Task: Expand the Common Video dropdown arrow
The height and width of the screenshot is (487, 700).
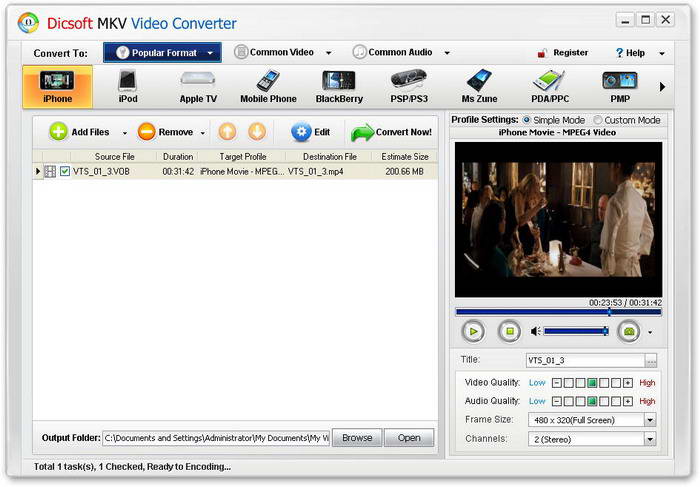Action: (329, 53)
